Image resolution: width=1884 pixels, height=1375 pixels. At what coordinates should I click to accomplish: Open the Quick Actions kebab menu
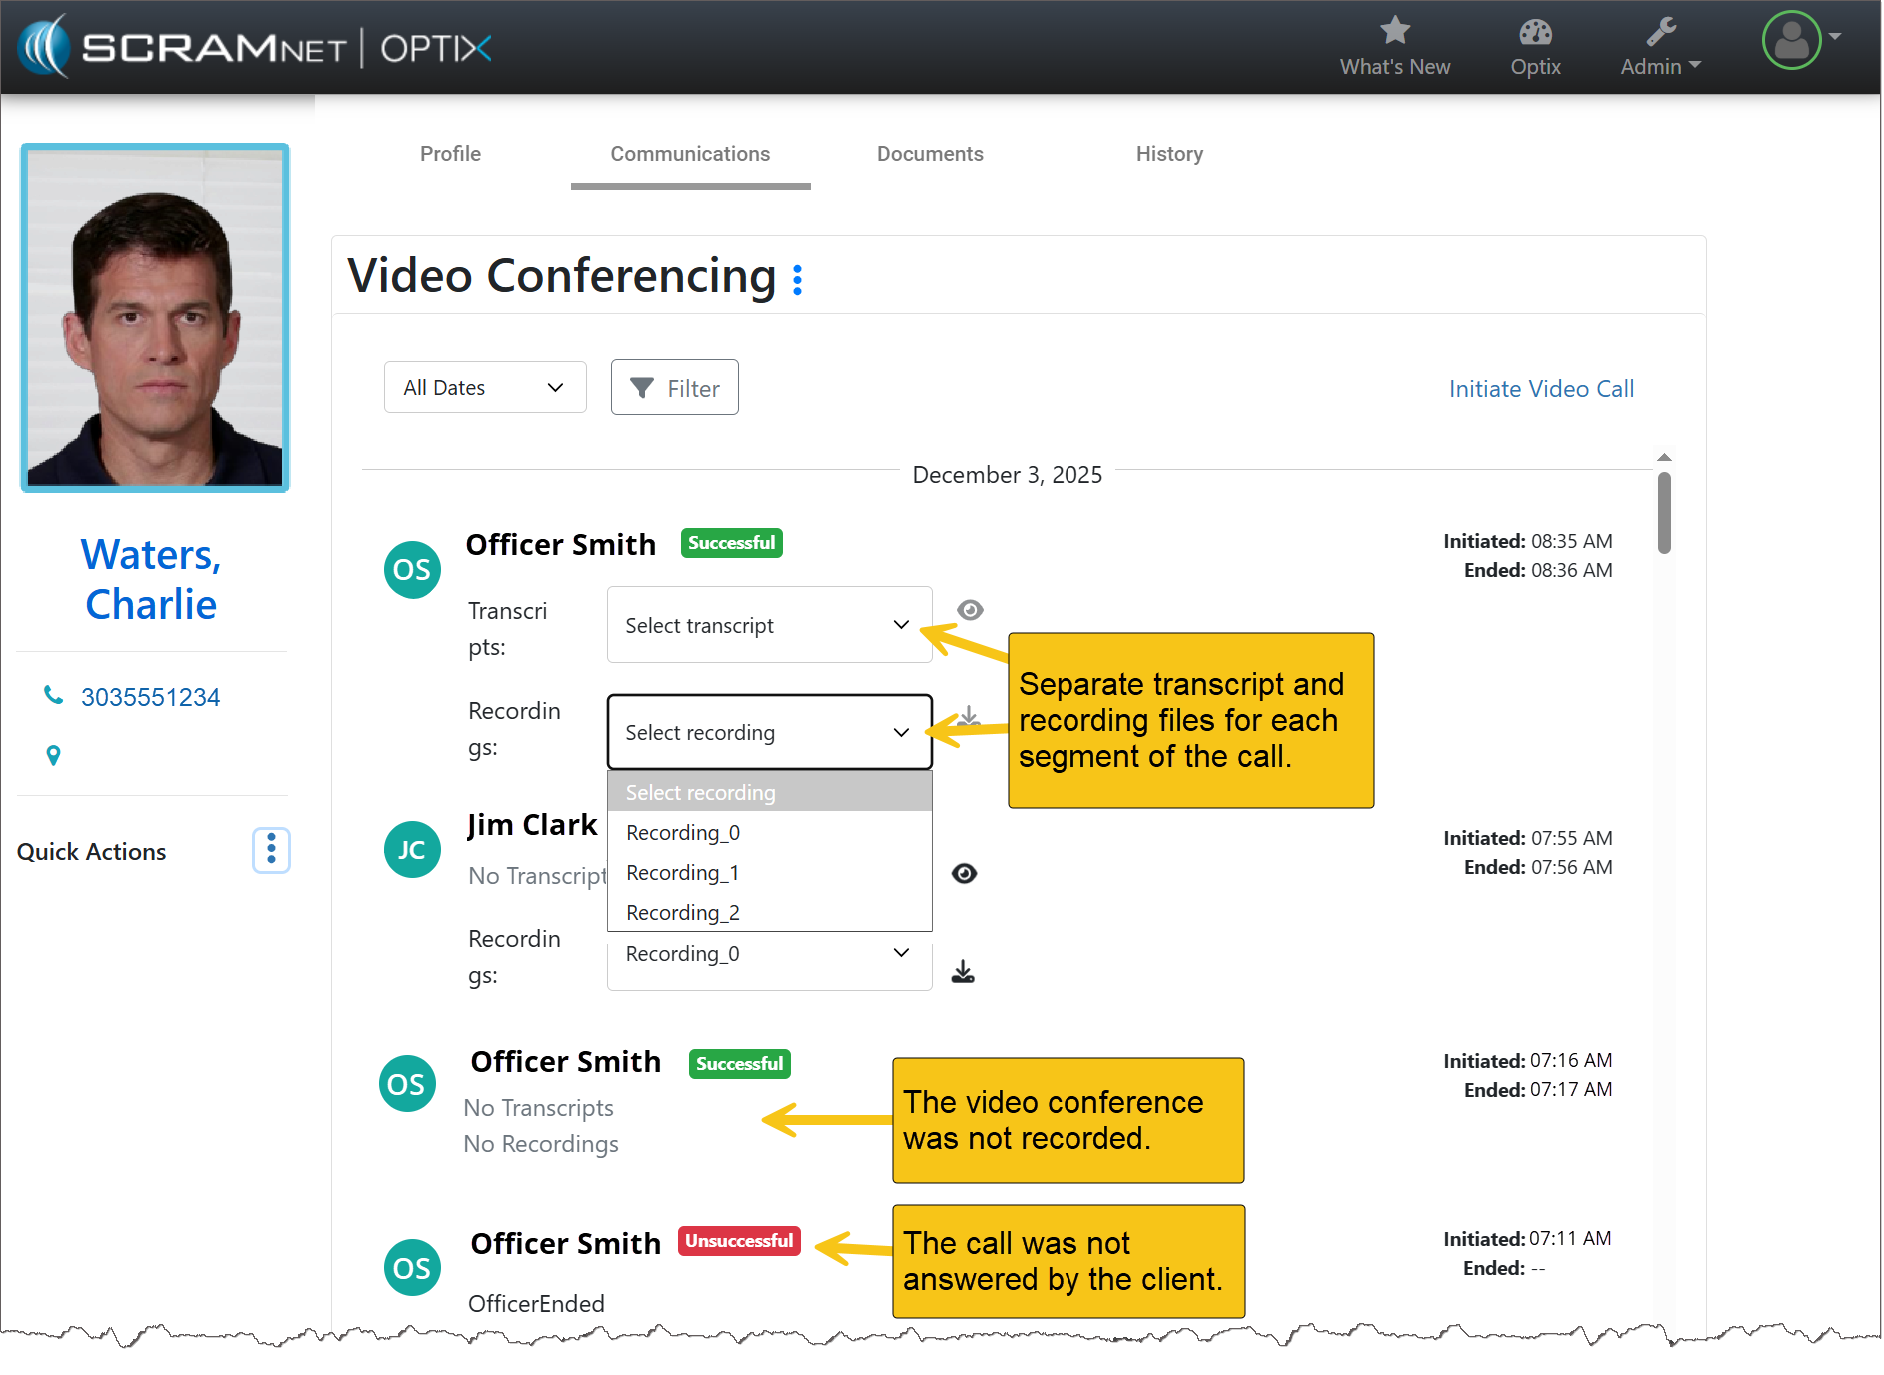pos(271,851)
